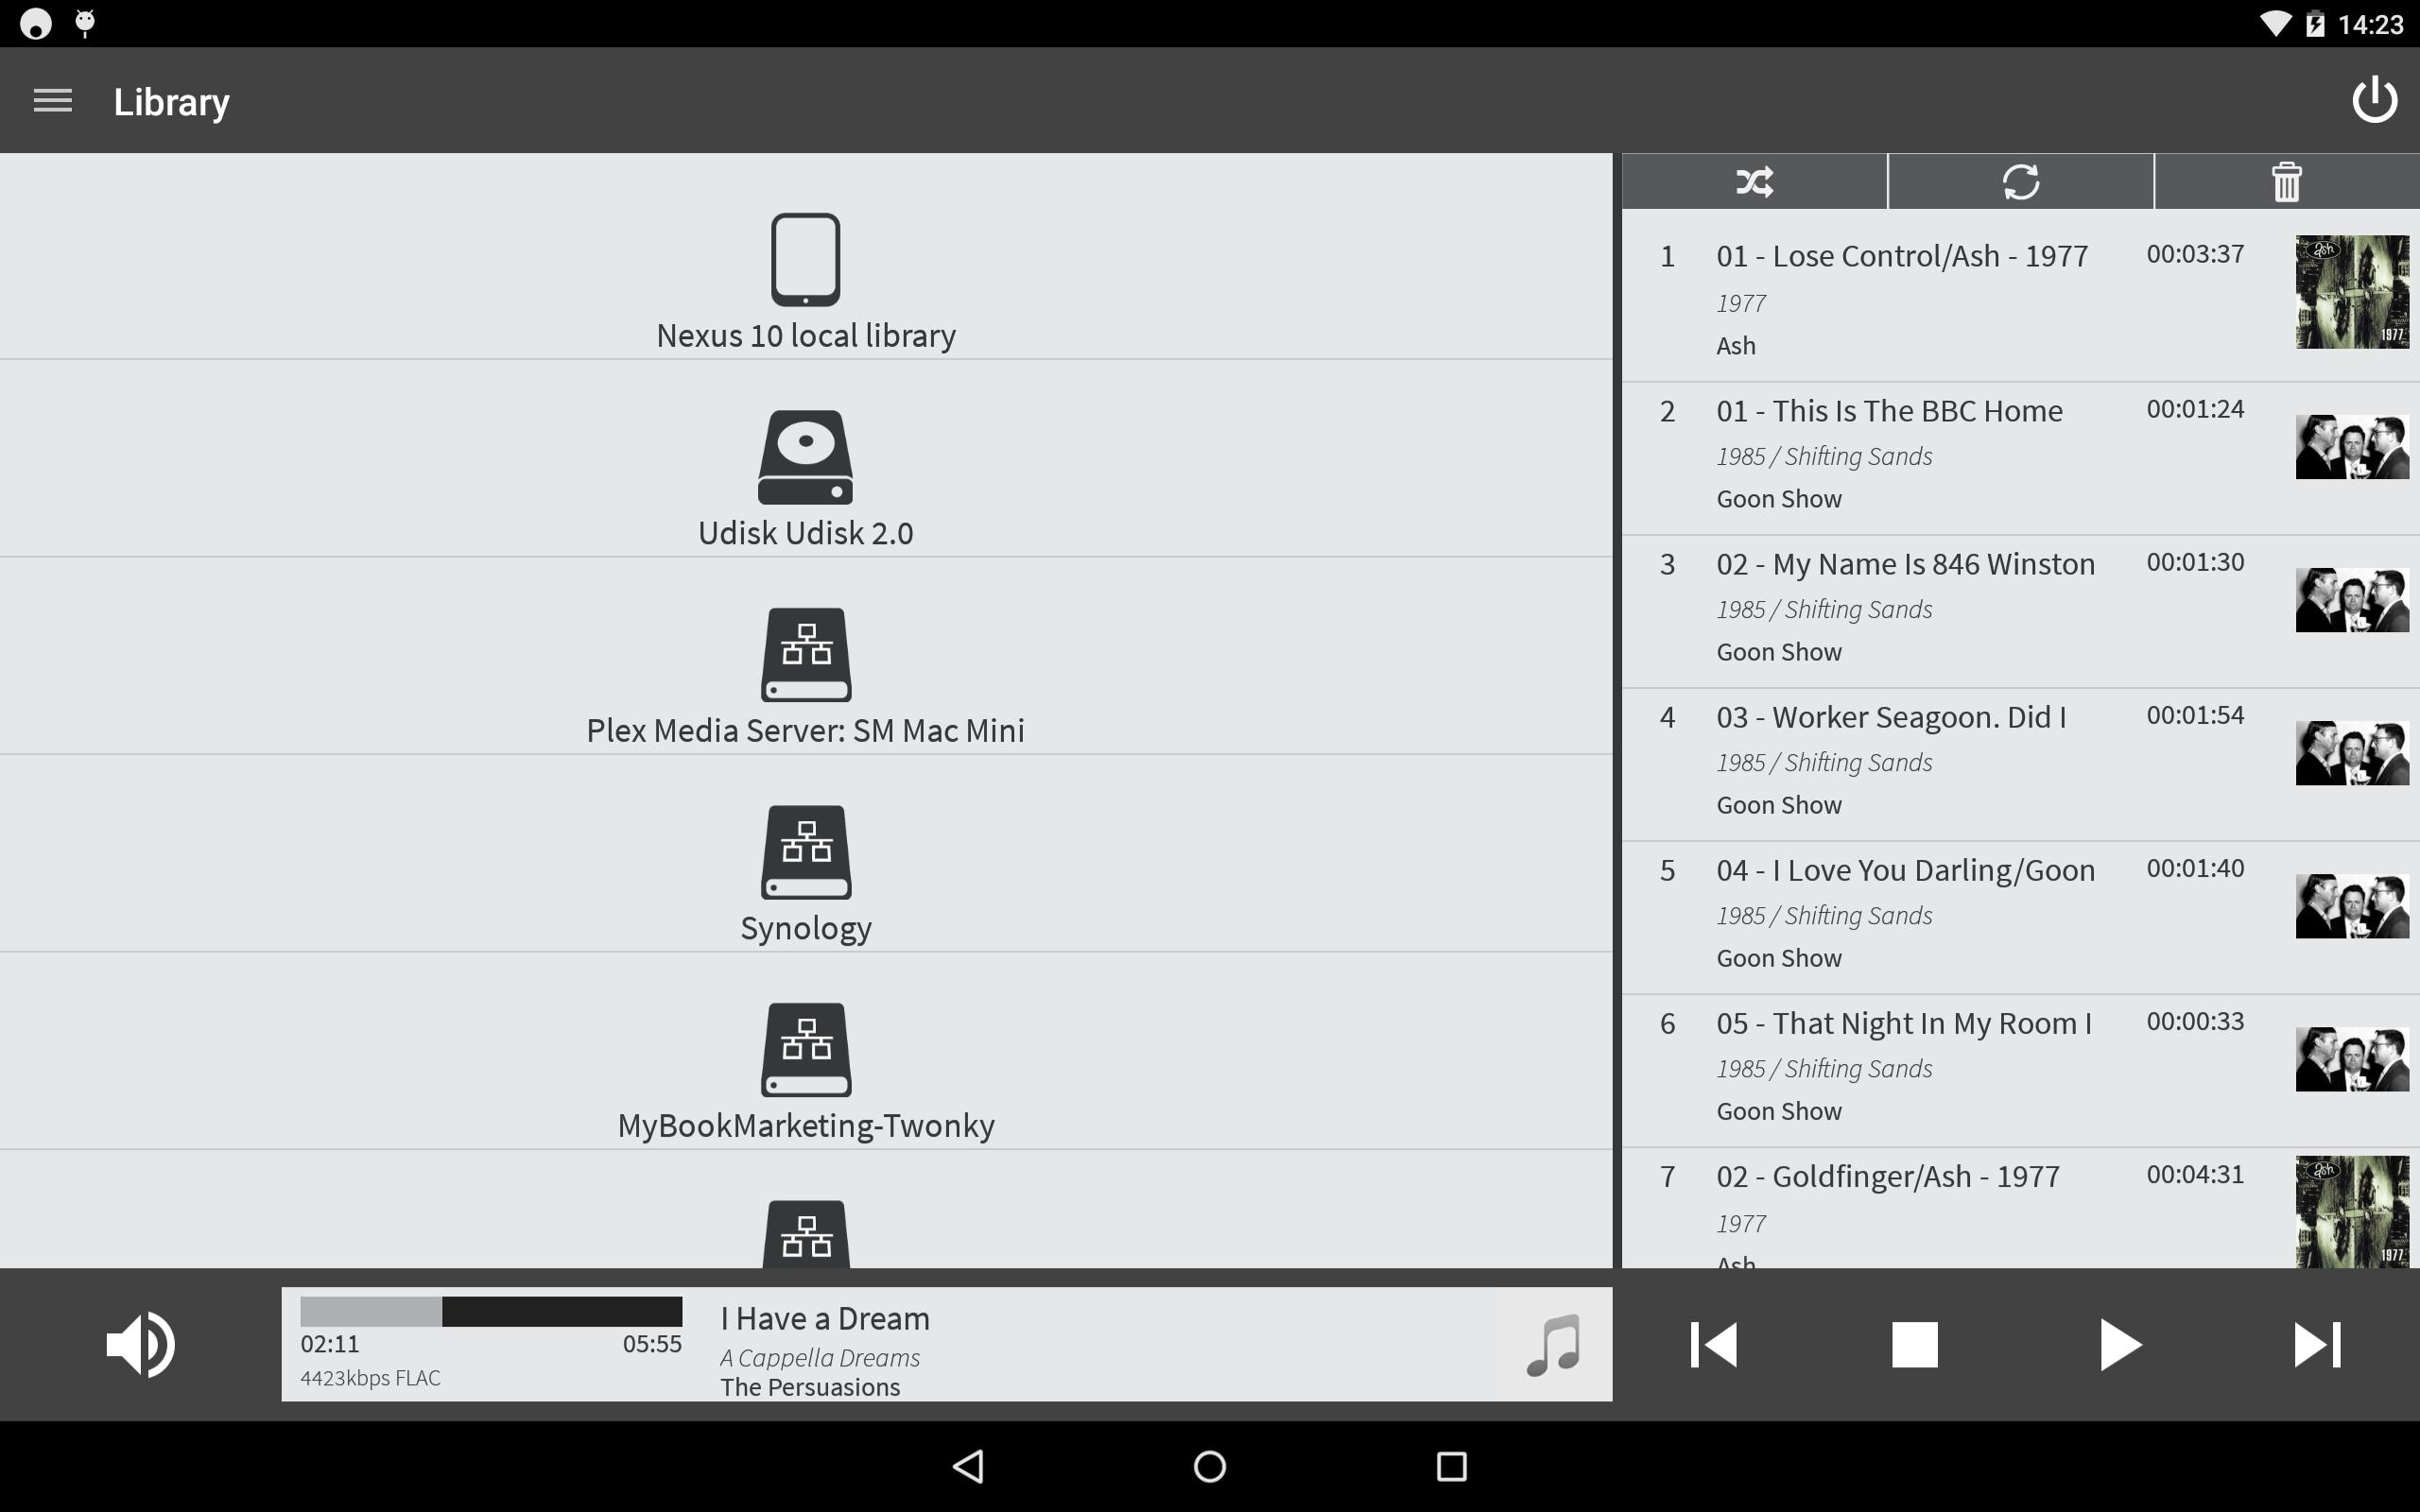Tap the elapsed time 02:11
Viewport: 2420px width, 1512px height.
click(x=330, y=1344)
